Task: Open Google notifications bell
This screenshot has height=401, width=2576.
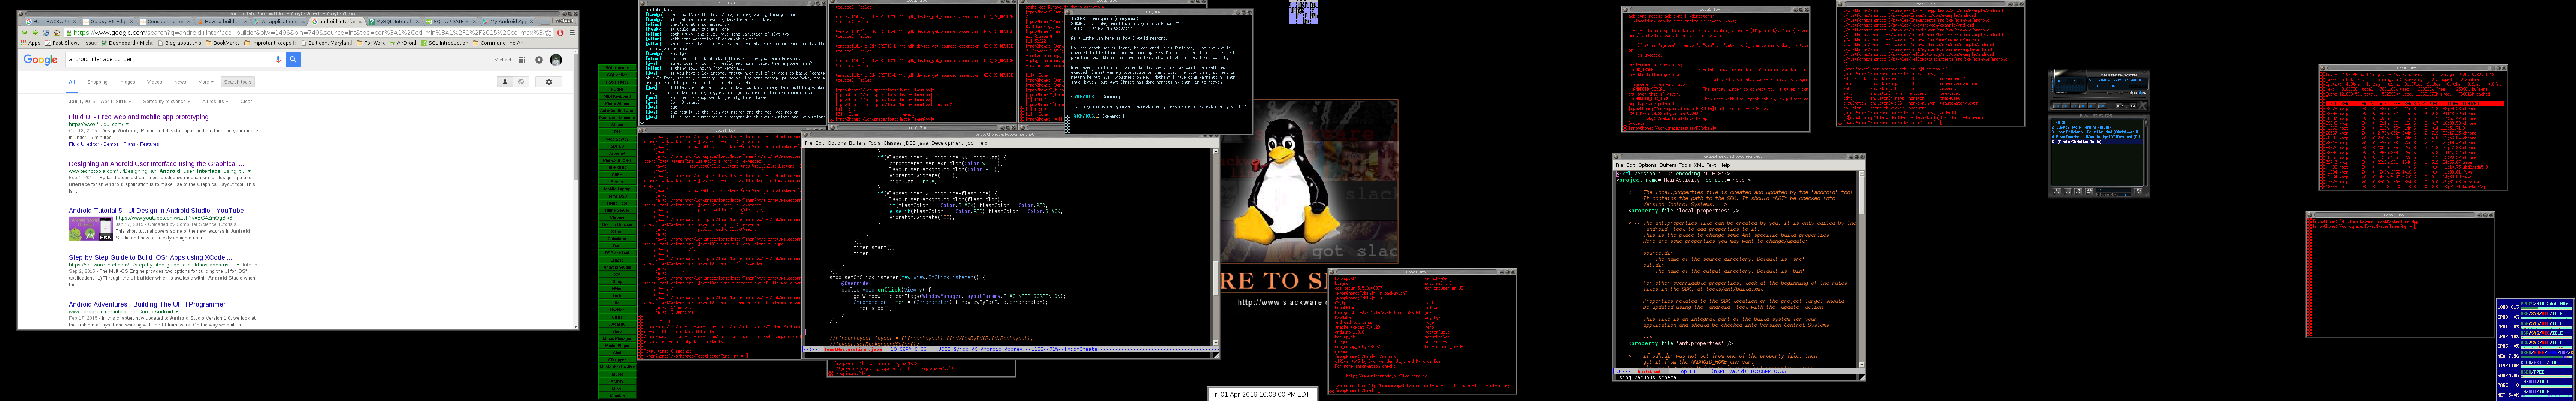Action: [539, 60]
